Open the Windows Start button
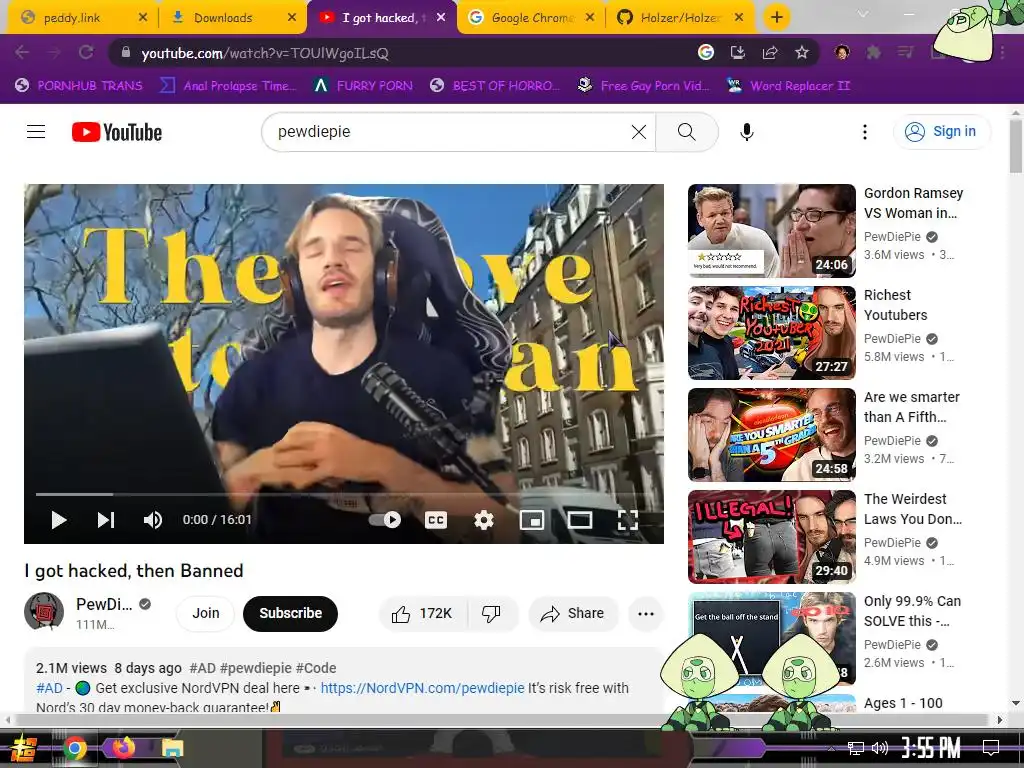 22,748
